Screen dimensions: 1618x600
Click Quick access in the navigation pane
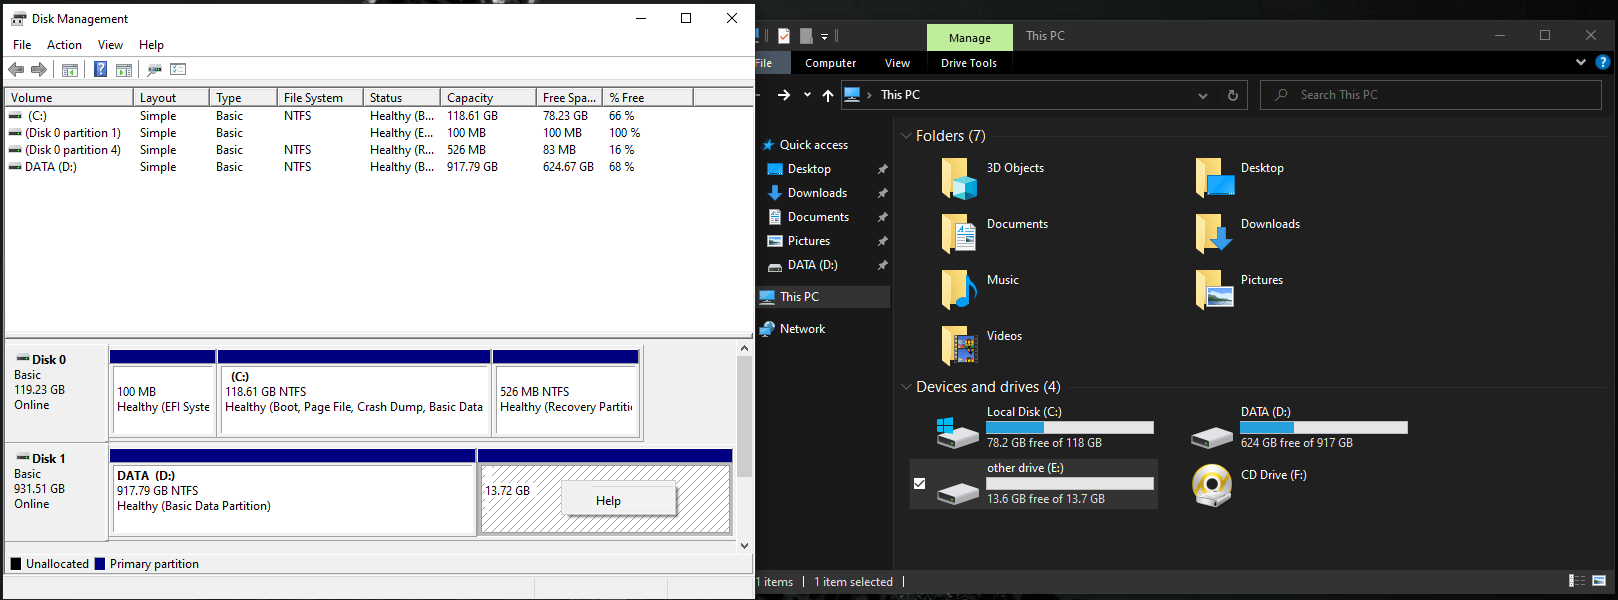click(813, 145)
